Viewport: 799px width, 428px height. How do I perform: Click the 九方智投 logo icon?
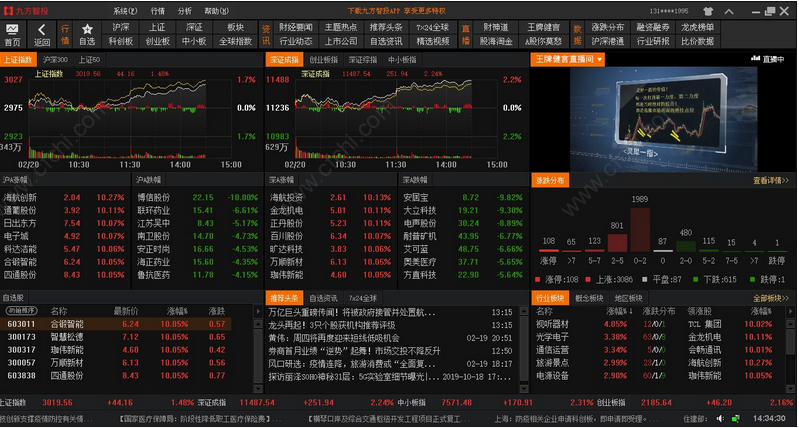coord(7,11)
